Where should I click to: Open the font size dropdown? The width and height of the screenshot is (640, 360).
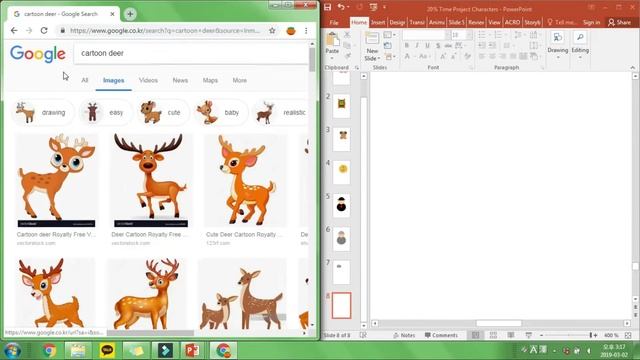(469, 35)
